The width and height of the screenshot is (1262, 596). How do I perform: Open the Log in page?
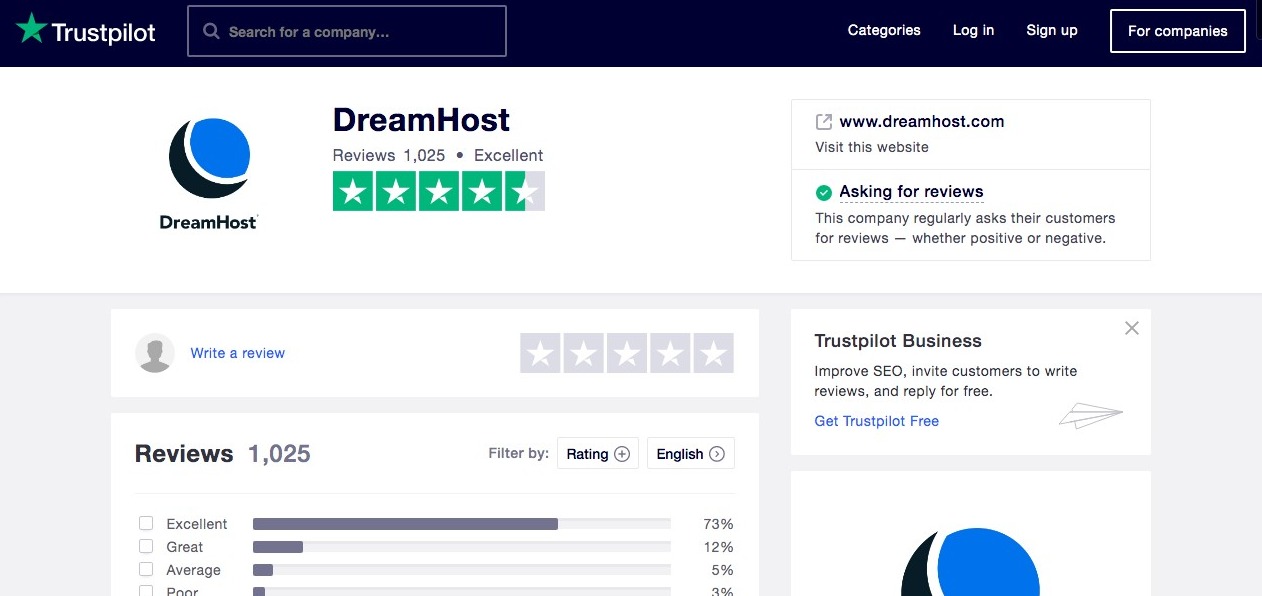pyautogui.click(x=973, y=30)
